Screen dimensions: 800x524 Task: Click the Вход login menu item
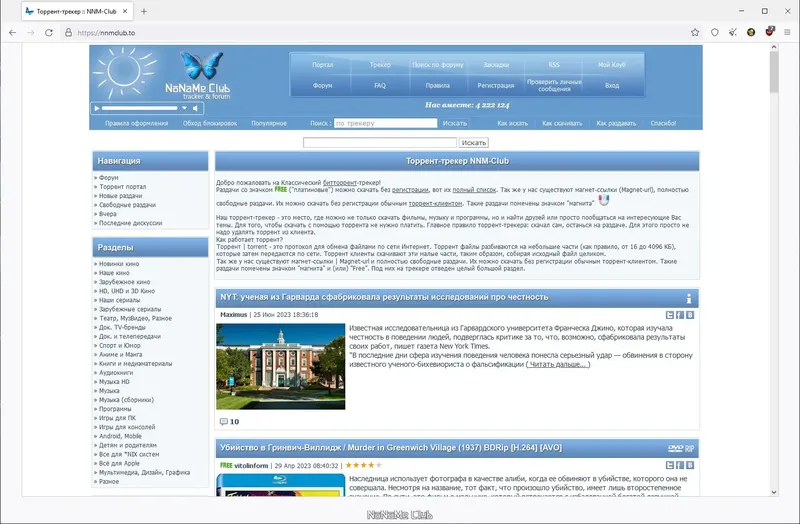[612, 86]
